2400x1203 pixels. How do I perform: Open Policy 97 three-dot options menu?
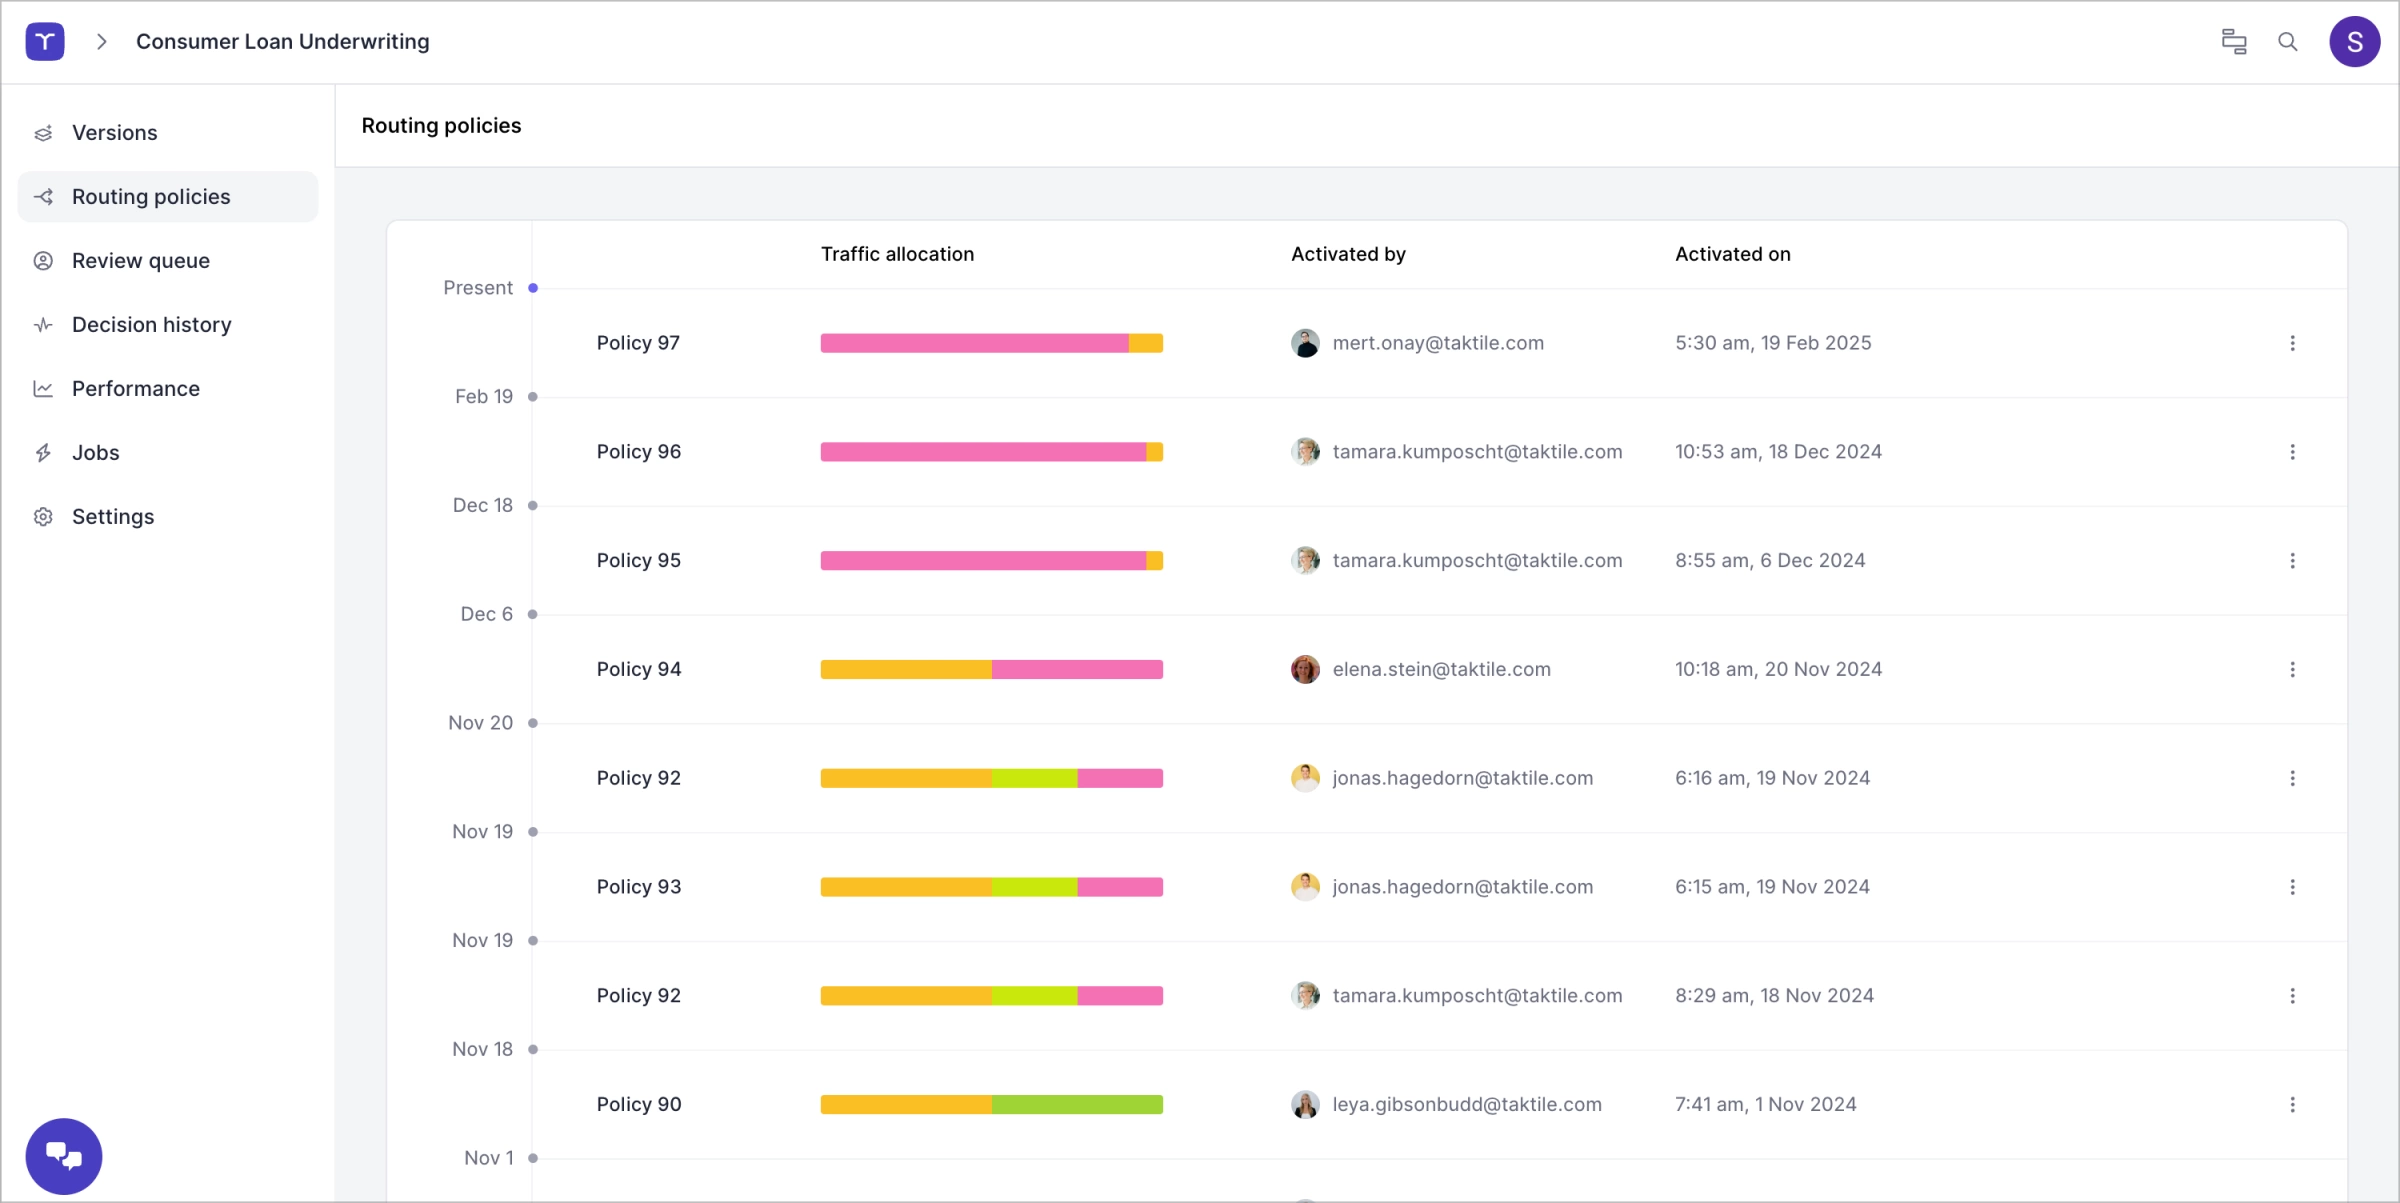2292,343
